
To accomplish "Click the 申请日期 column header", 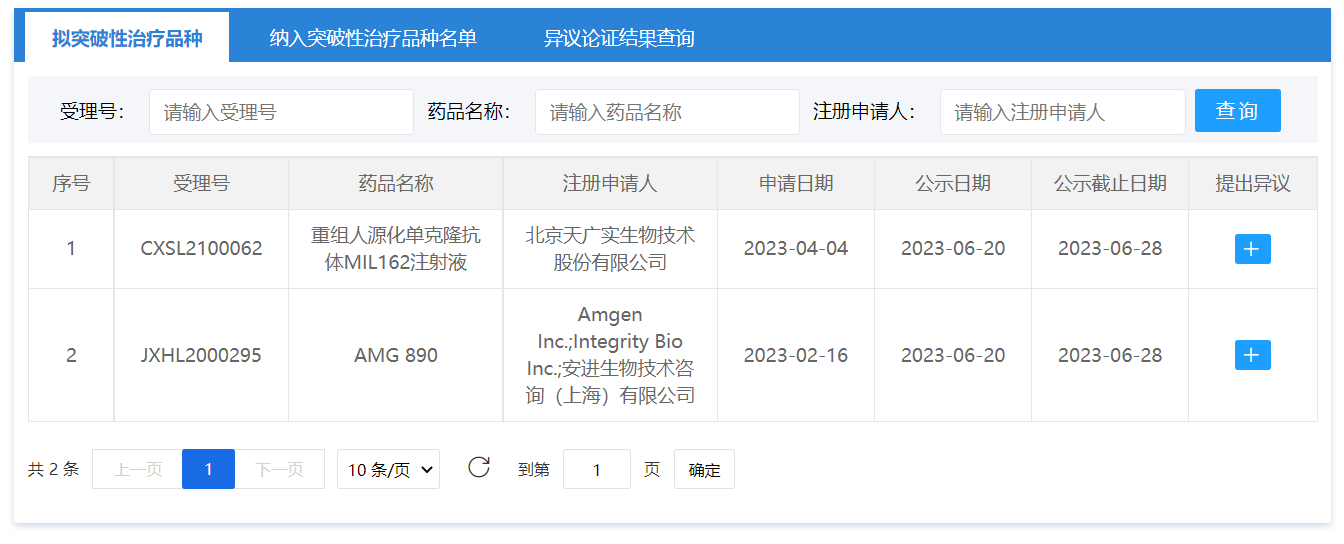I will click(796, 184).
